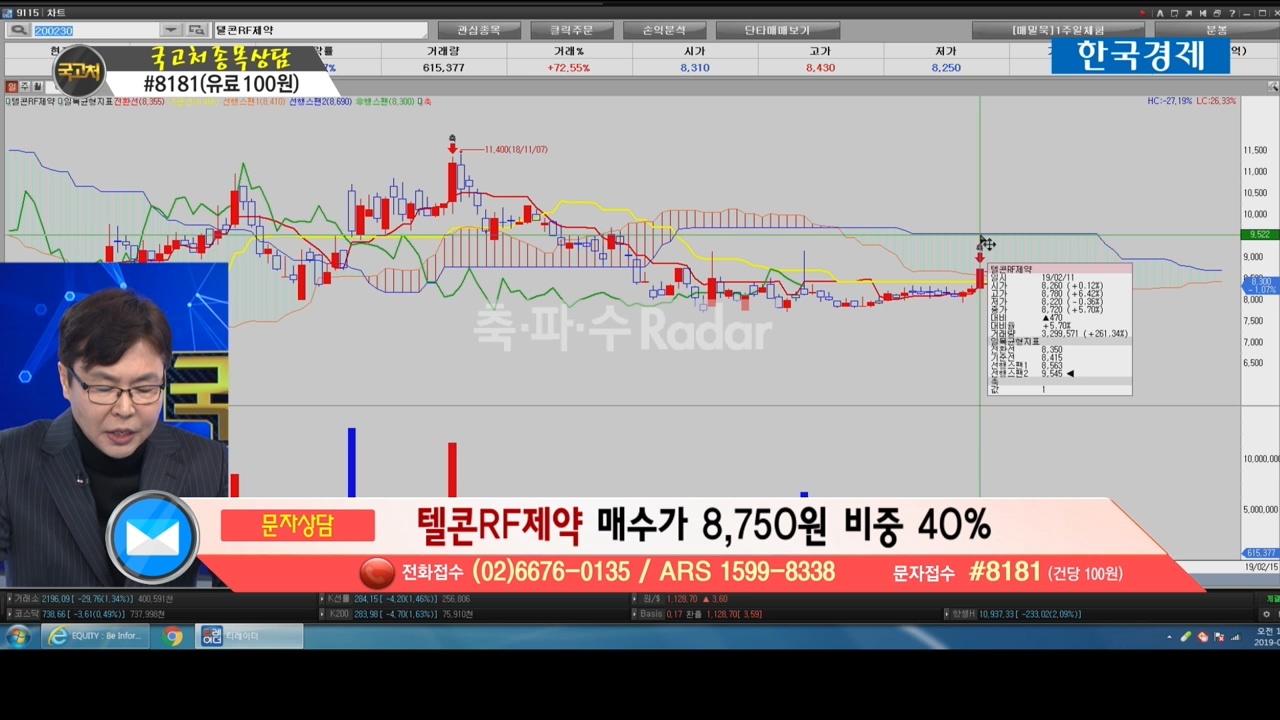The height and width of the screenshot is (720, 1280).
Task: Click the stock search magnifier icon
Action: click(x=19, y=31)
